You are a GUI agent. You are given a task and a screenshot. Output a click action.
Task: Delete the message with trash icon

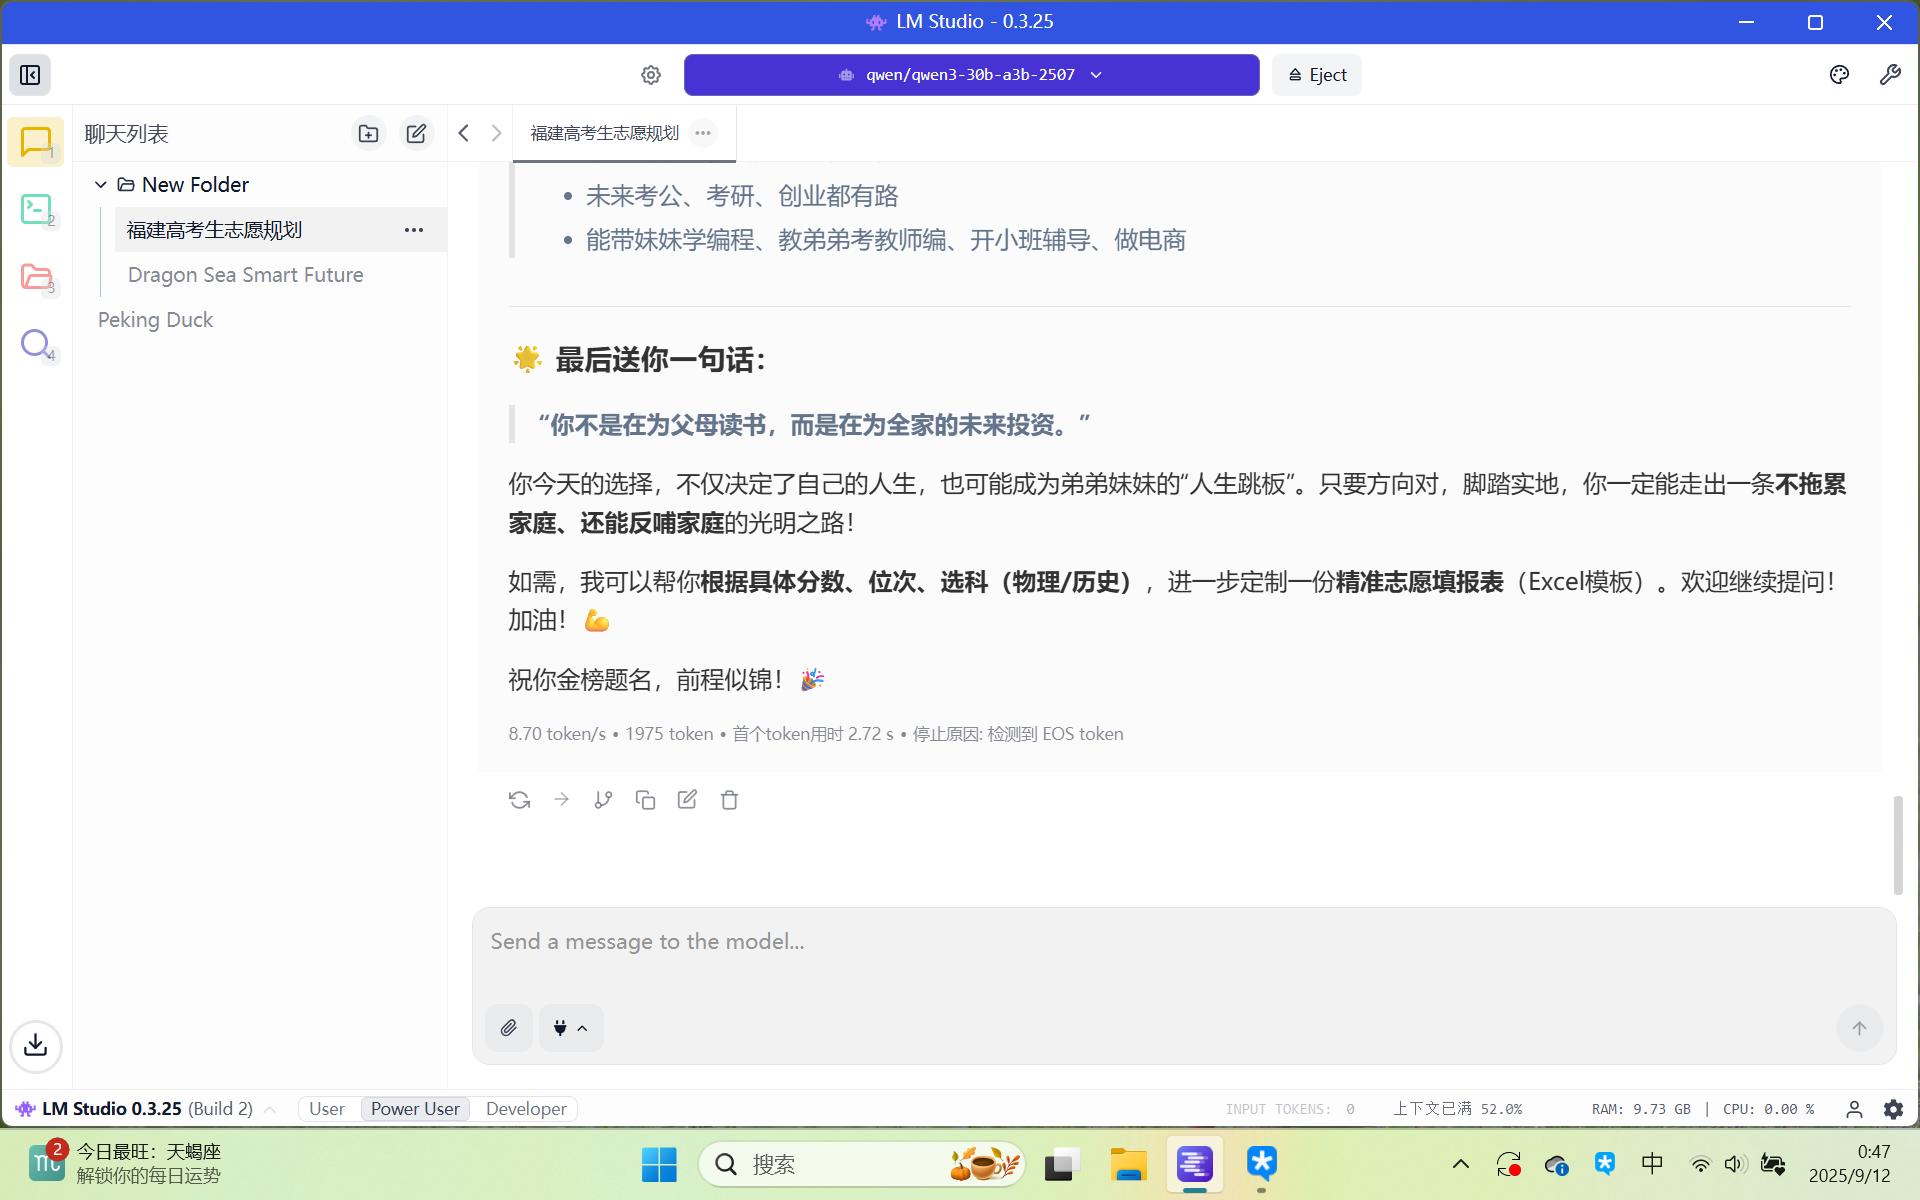[x=729, y=800]
